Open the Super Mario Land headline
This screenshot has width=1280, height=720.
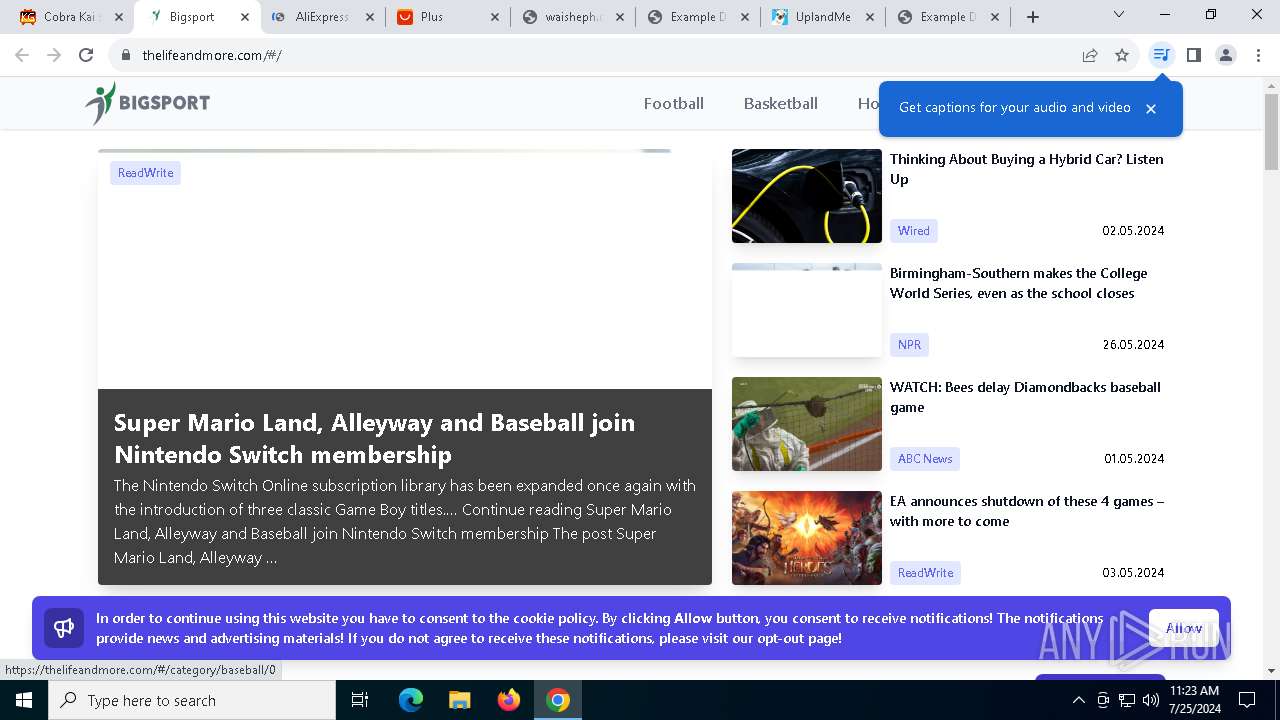coord(374,438)
